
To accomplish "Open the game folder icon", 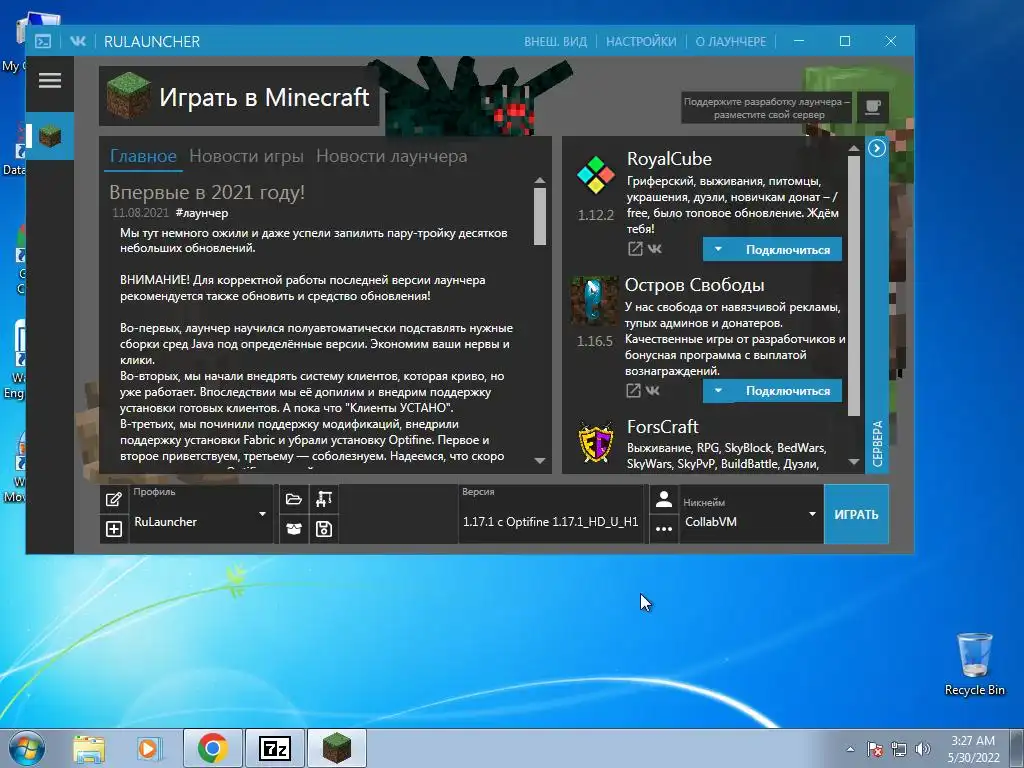I will pyautogui.click(x=294, y=500).
